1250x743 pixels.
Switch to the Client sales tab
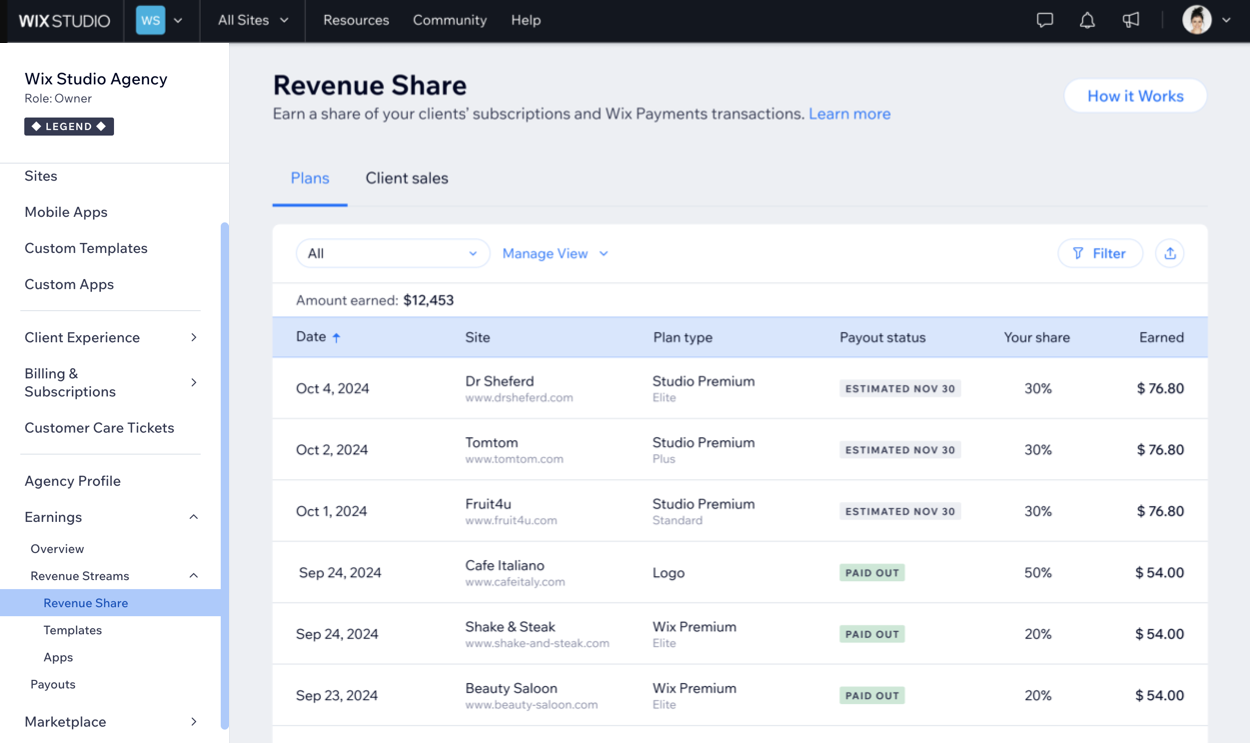pos(407,178)
